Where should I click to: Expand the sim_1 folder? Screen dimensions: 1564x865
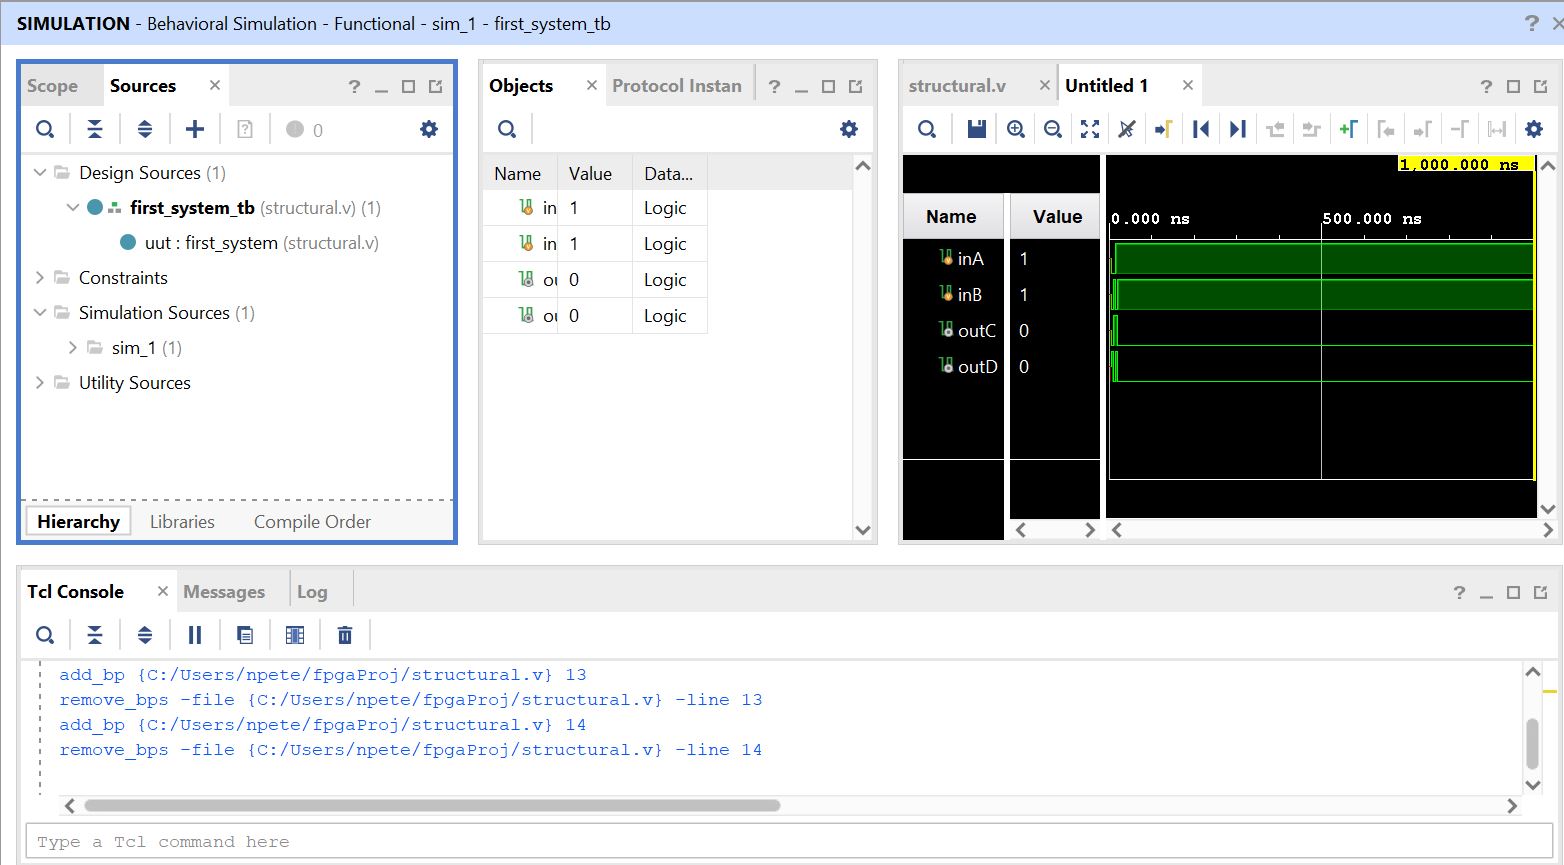pyautogui.click(x=73, y=348)
